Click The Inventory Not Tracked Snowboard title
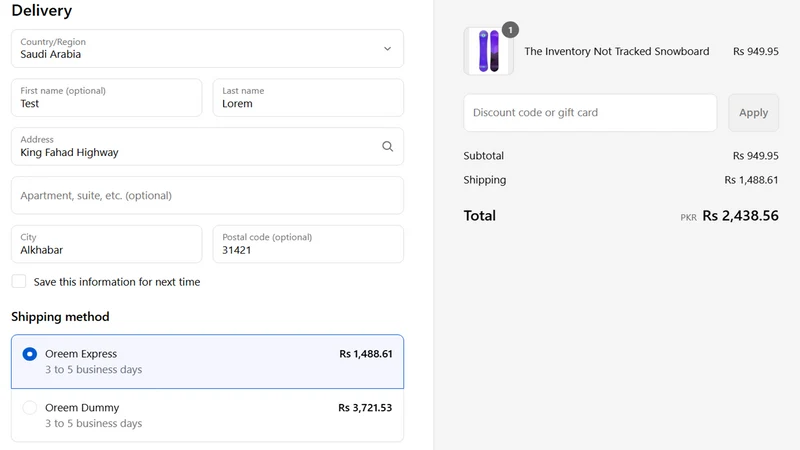Viewport: 800px width, 450px height. (616, 52)
